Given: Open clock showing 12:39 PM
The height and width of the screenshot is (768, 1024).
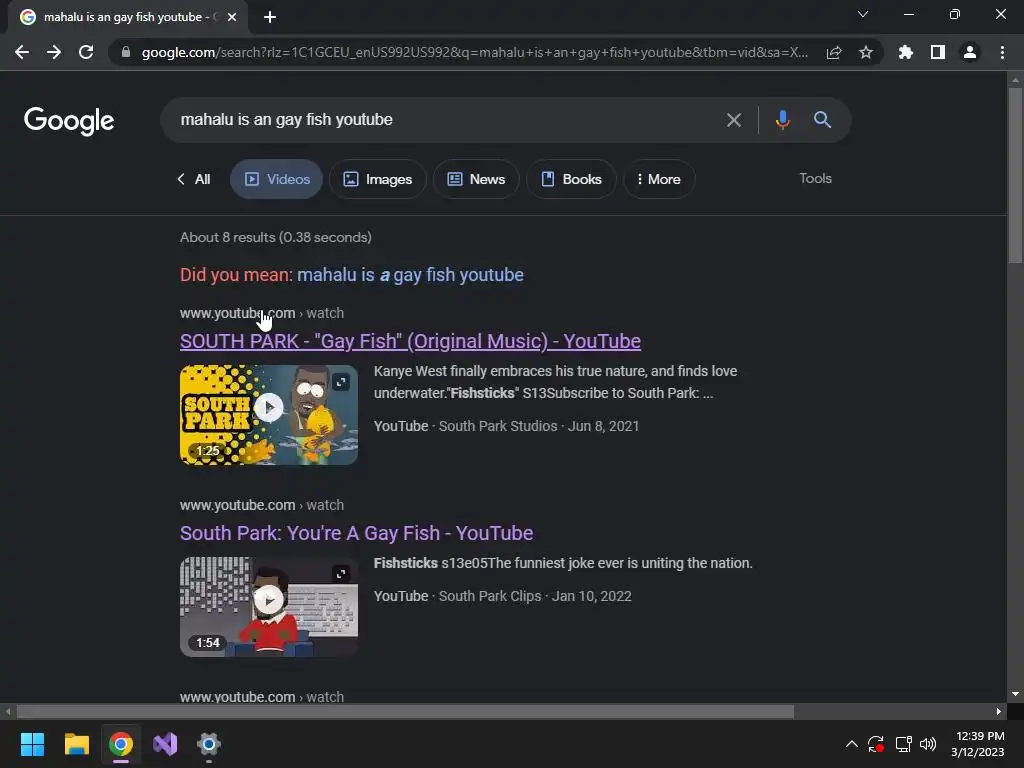Looking at the screenshot, I should point(978,744).
